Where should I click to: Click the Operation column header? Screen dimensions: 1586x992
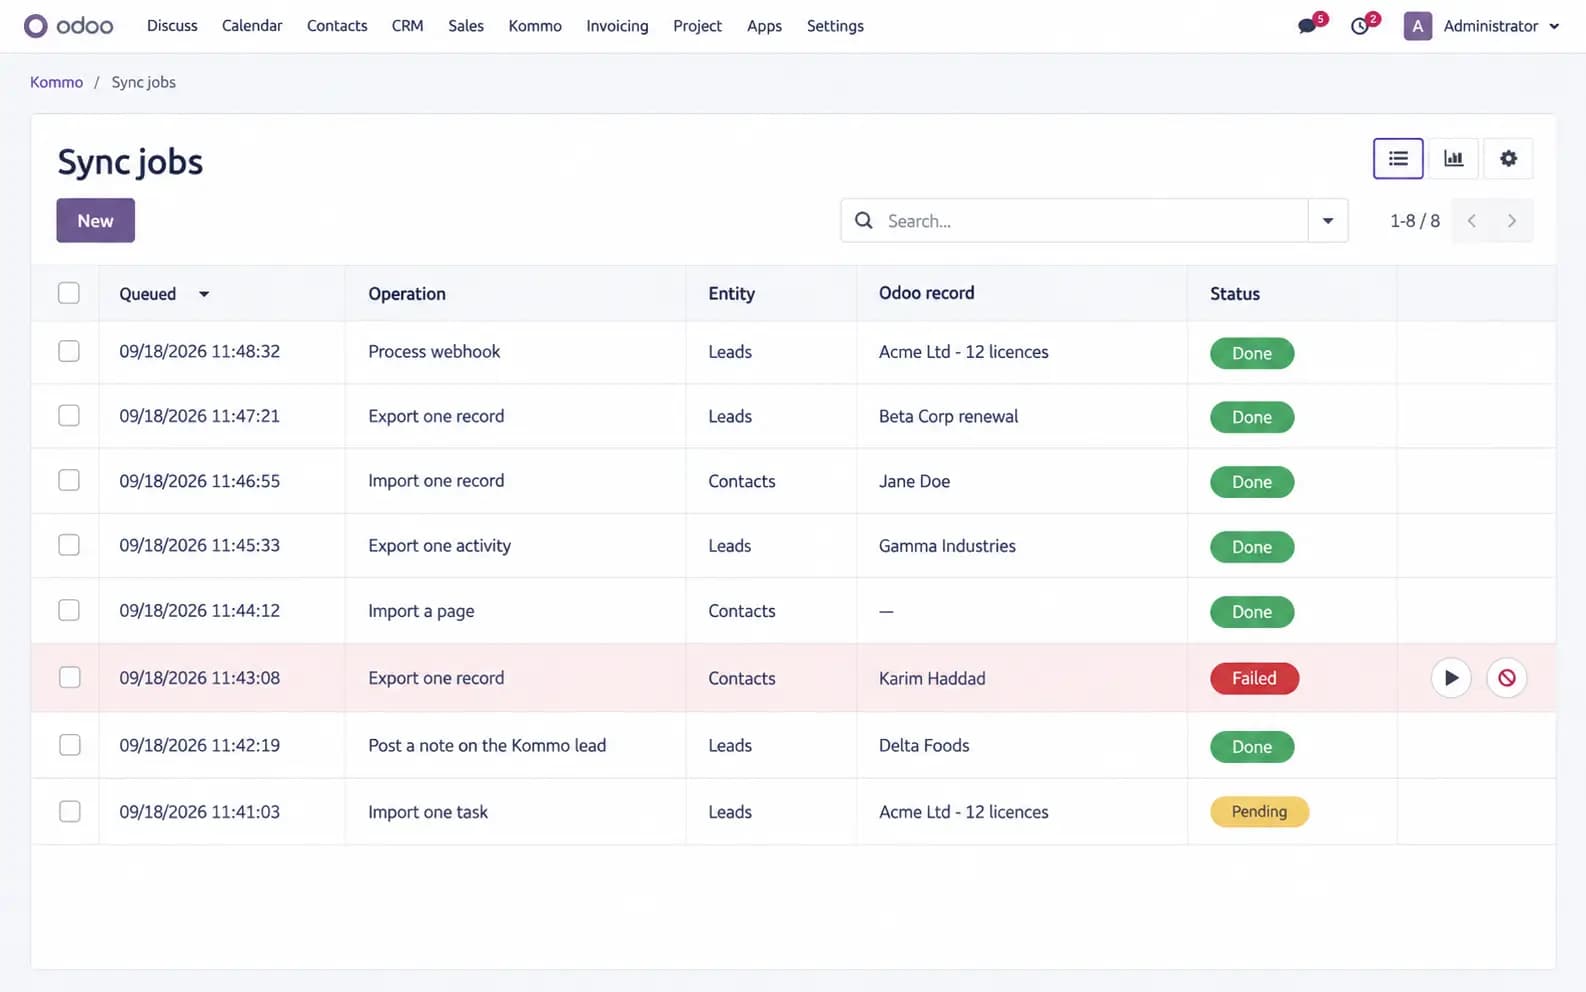(407, 294)
